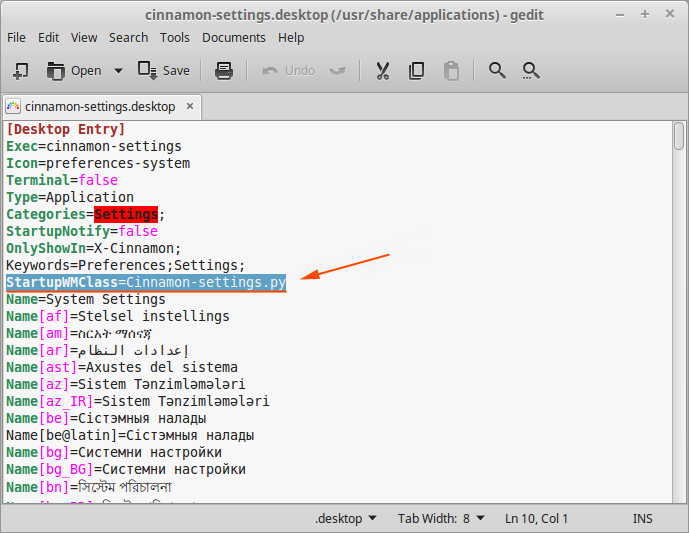The image size is (689, 533).
Task: Click the Exec=cinnamon-settings line
Action: pyautogui.click(x=94, y=146)
